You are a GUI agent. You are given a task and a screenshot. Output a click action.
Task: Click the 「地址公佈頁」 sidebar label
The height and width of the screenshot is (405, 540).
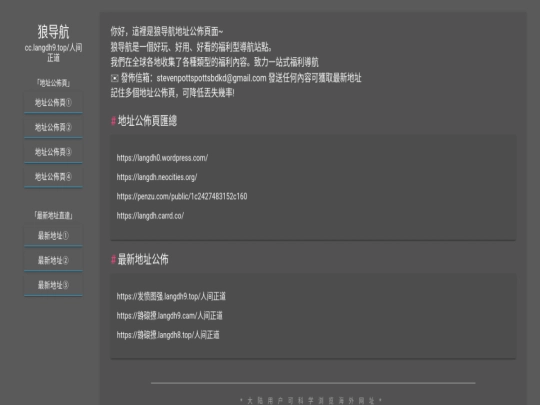[x=53, y=83]
